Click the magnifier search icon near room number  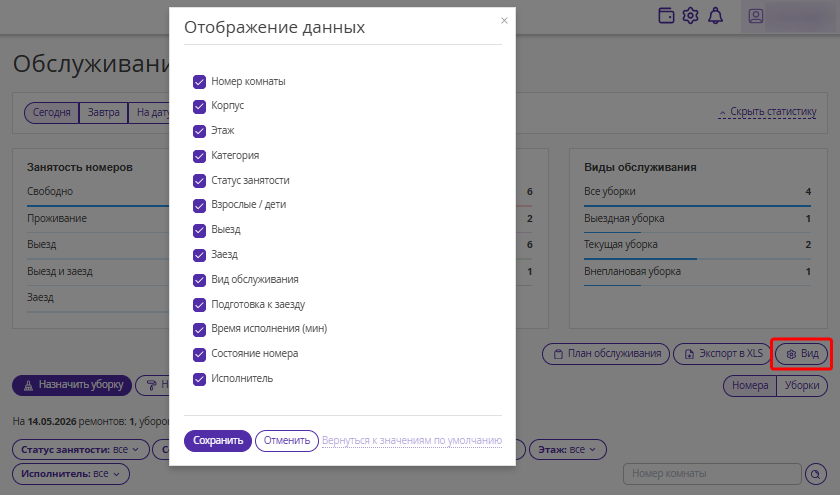point(815,474)
